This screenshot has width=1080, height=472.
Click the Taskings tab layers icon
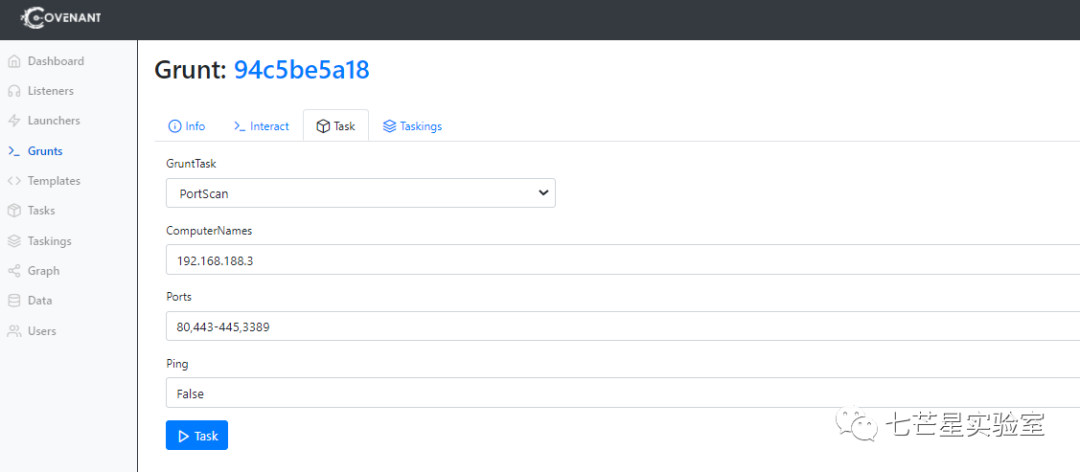[389, 126]
